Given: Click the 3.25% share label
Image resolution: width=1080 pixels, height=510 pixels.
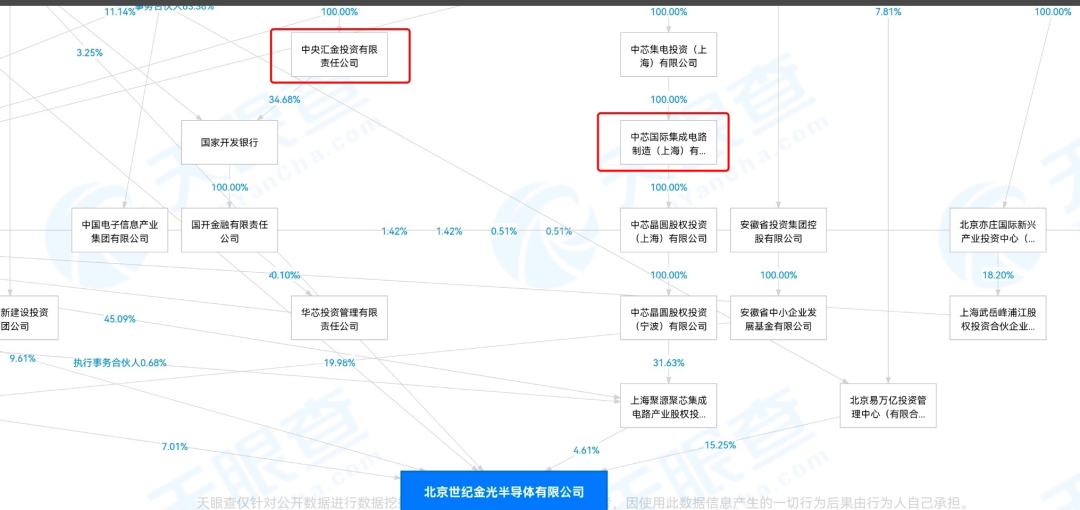Looking at the screenshot, I should coord(90,52).
